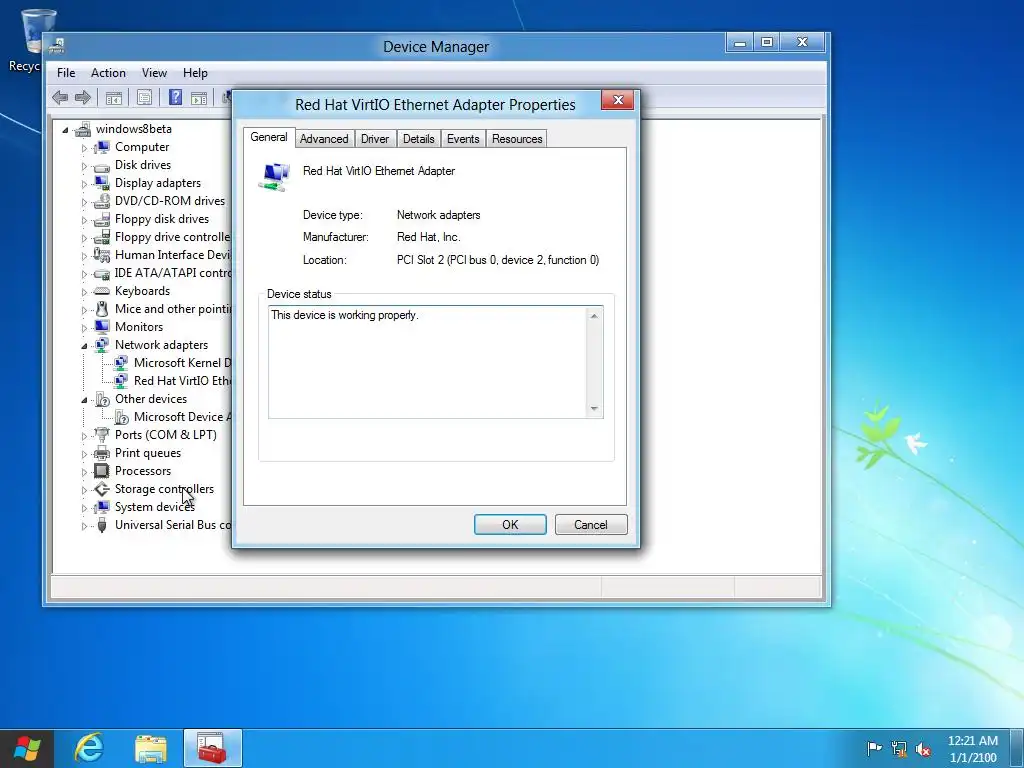Image resolution: width=1024 pixels, height=768 pixels.
Task: Select the Network adapters category icon
Action: coord(102,345)
